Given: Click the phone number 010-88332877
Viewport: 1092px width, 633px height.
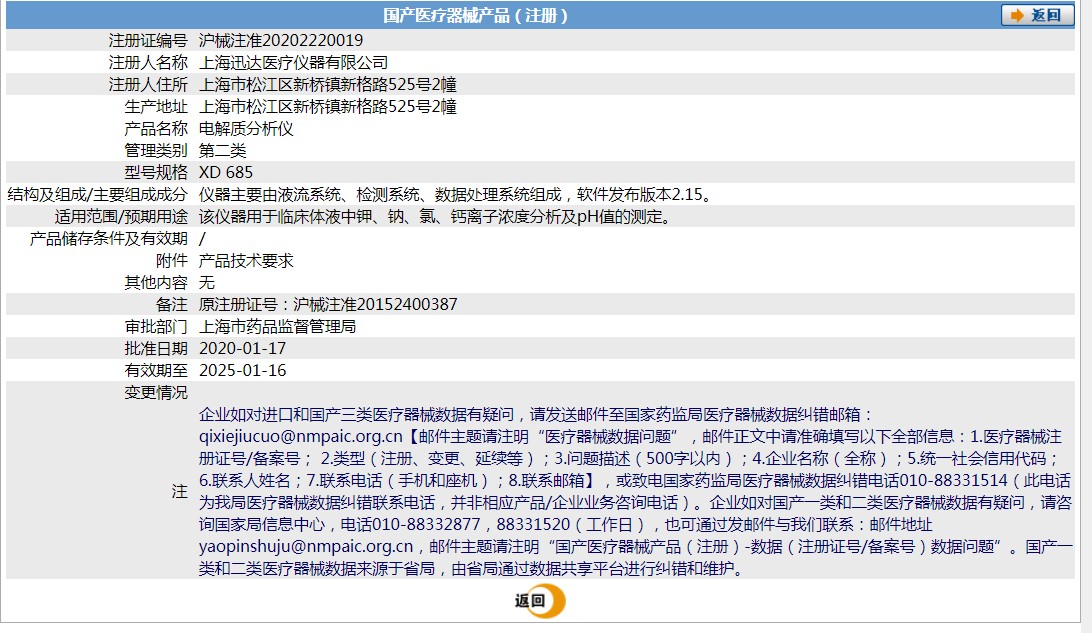Looking at the screenshot, I should click(x=426, y=524).
